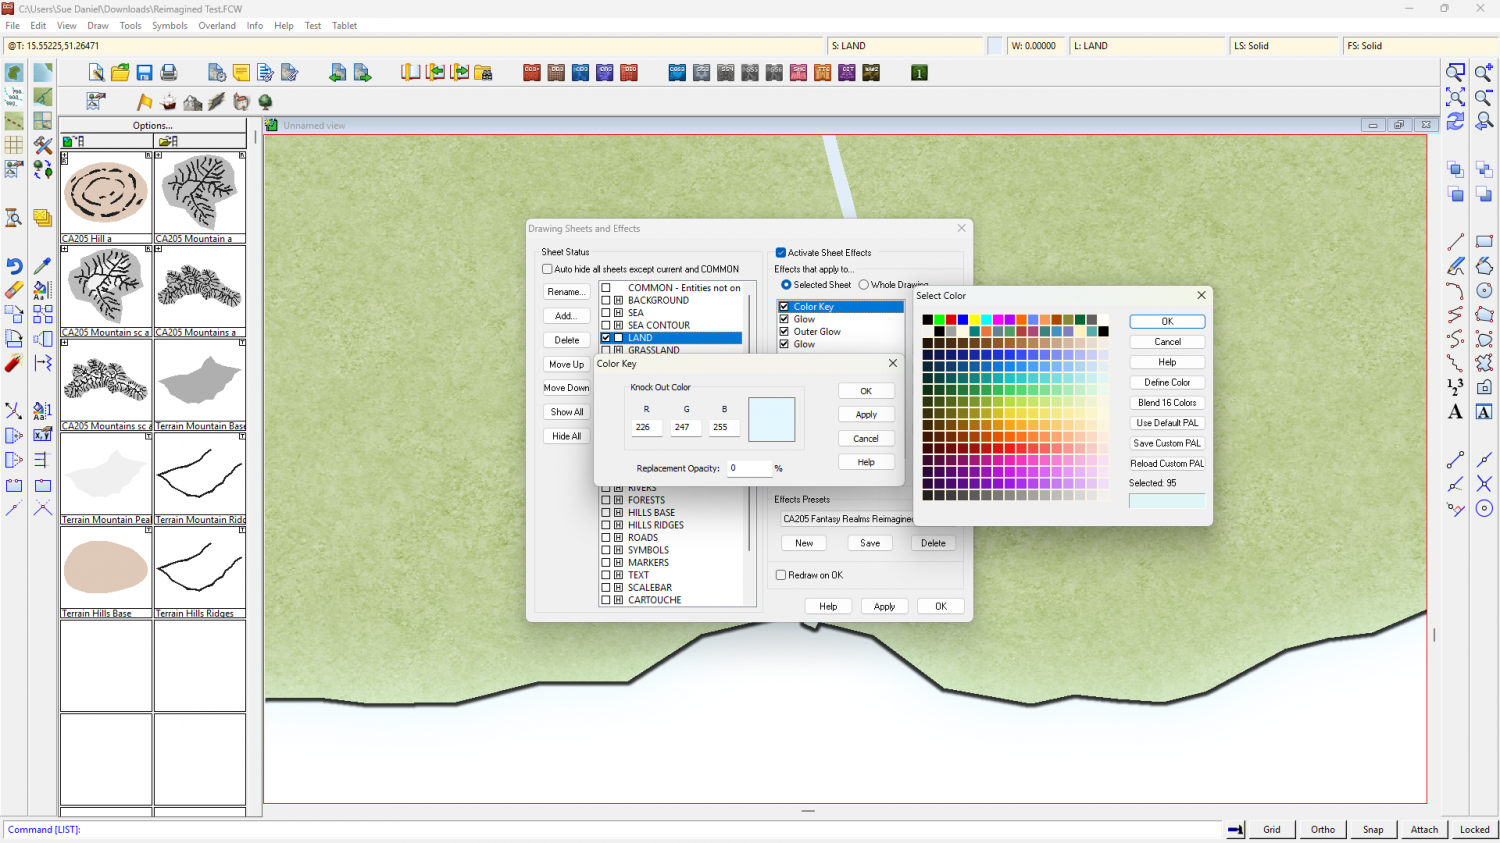
Task: Open the Symbols menu
Action: click(x=169, y=26)
